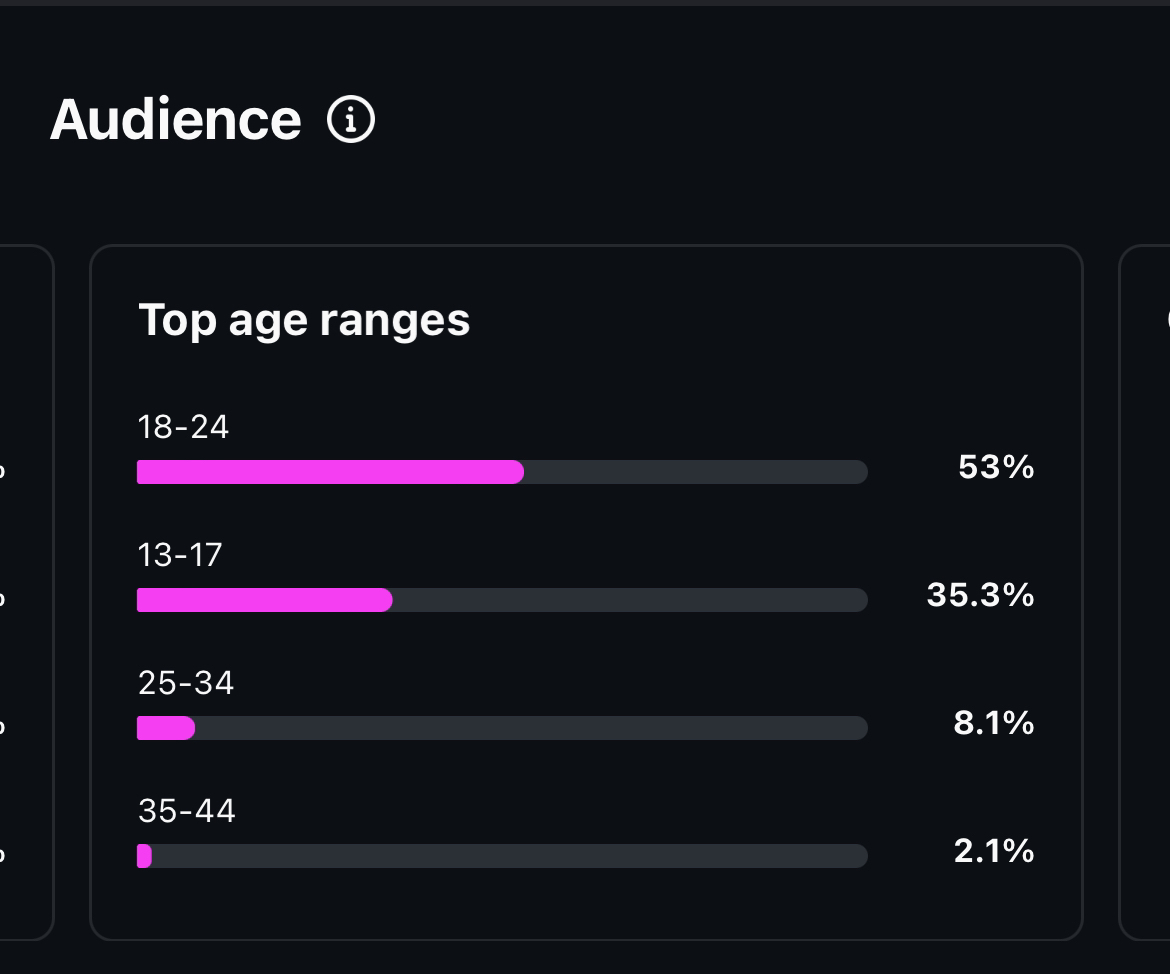Select the 2.1% percentage value
The width and height of the screenshot is (1170, 974).
coord(994,851)
